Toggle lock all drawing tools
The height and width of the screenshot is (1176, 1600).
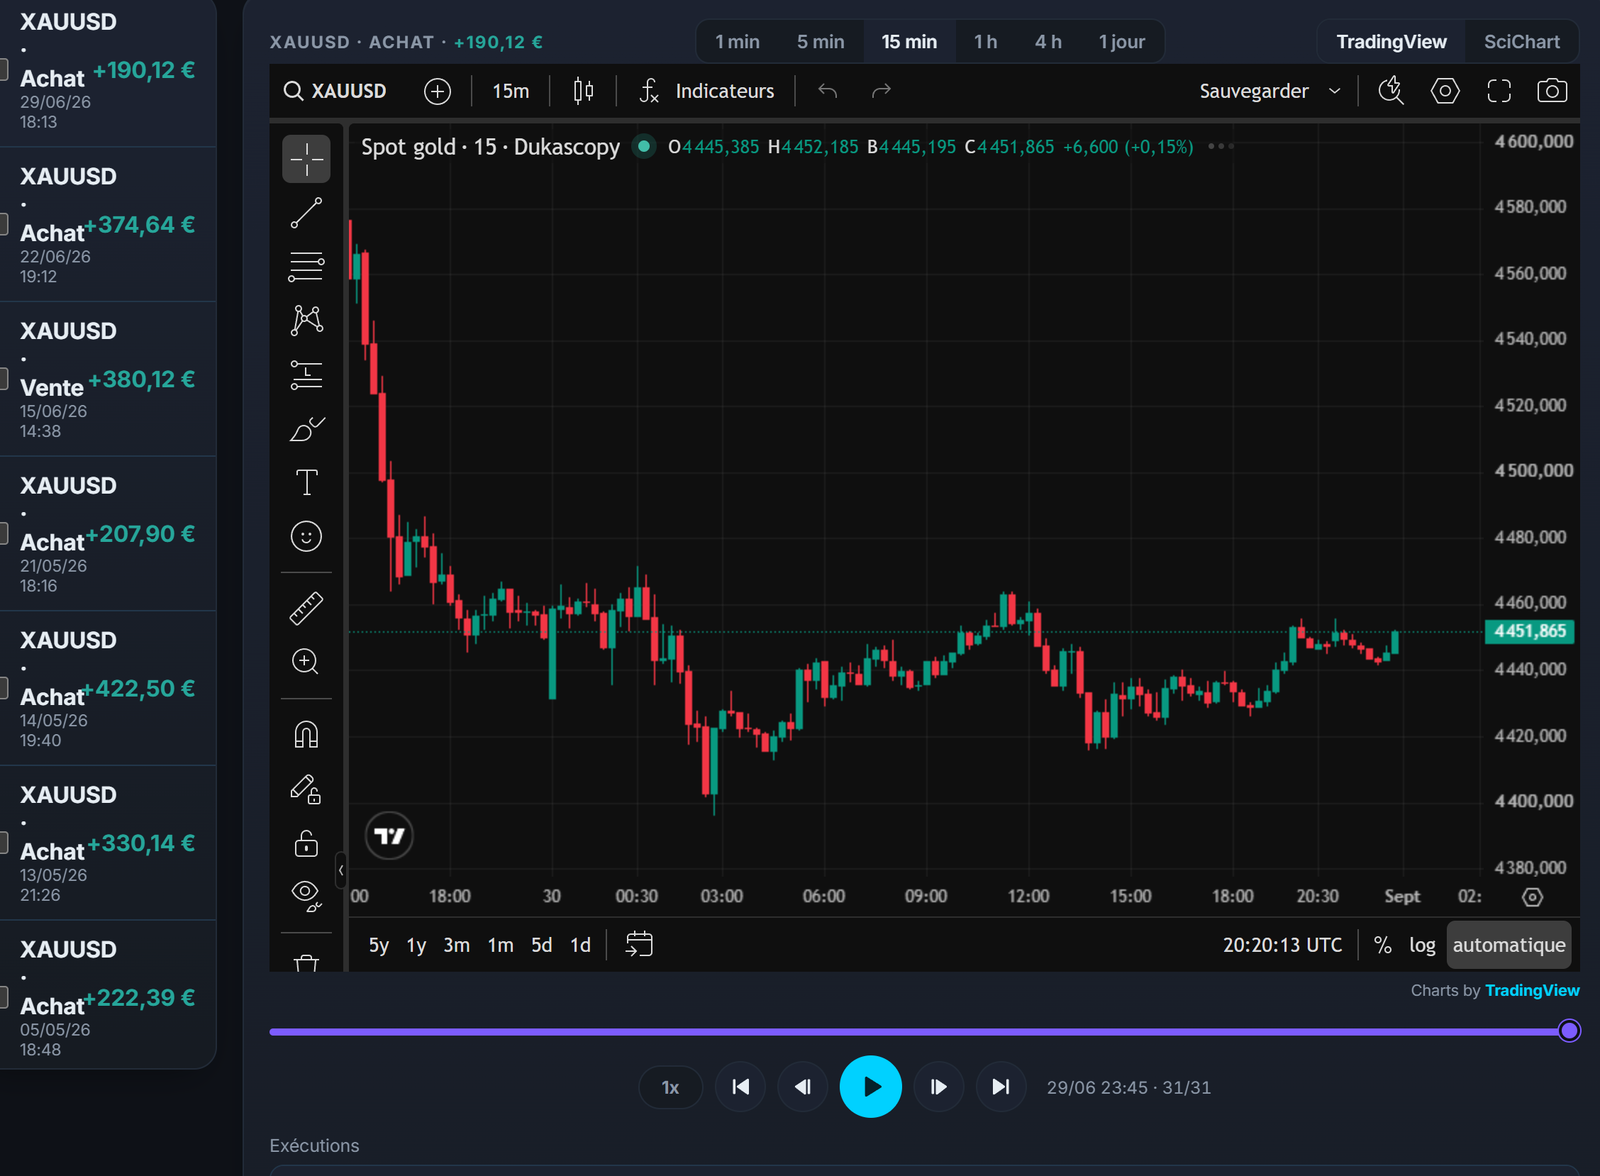tap(306, 843)
